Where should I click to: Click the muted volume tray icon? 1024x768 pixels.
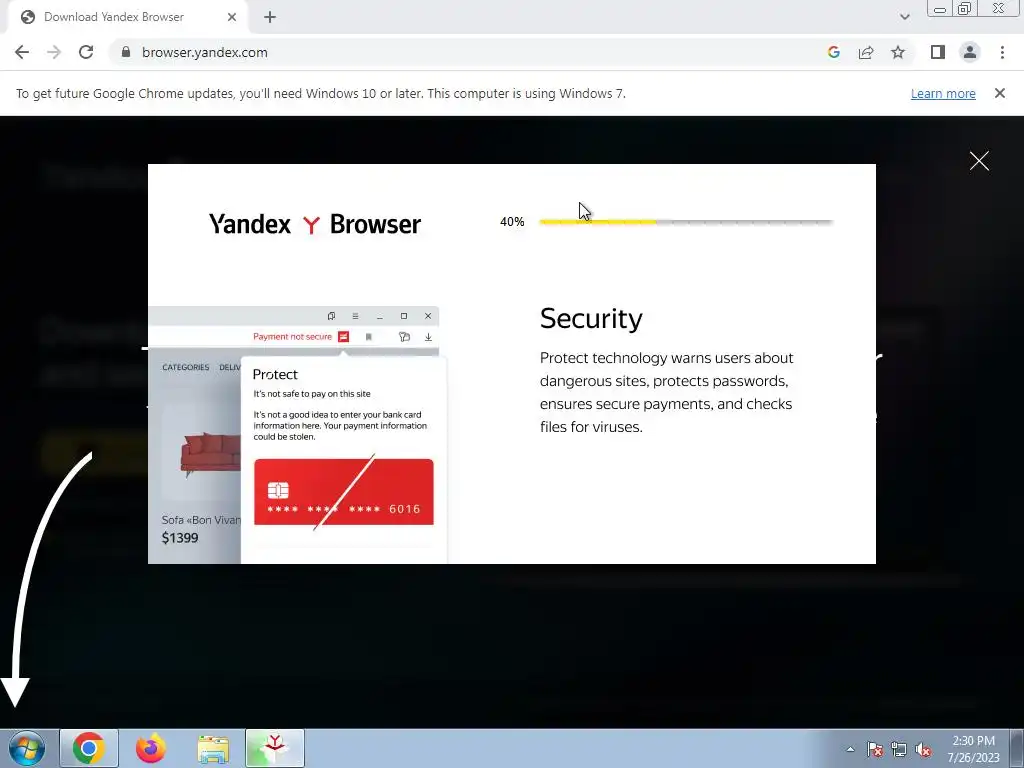(923, 749)
